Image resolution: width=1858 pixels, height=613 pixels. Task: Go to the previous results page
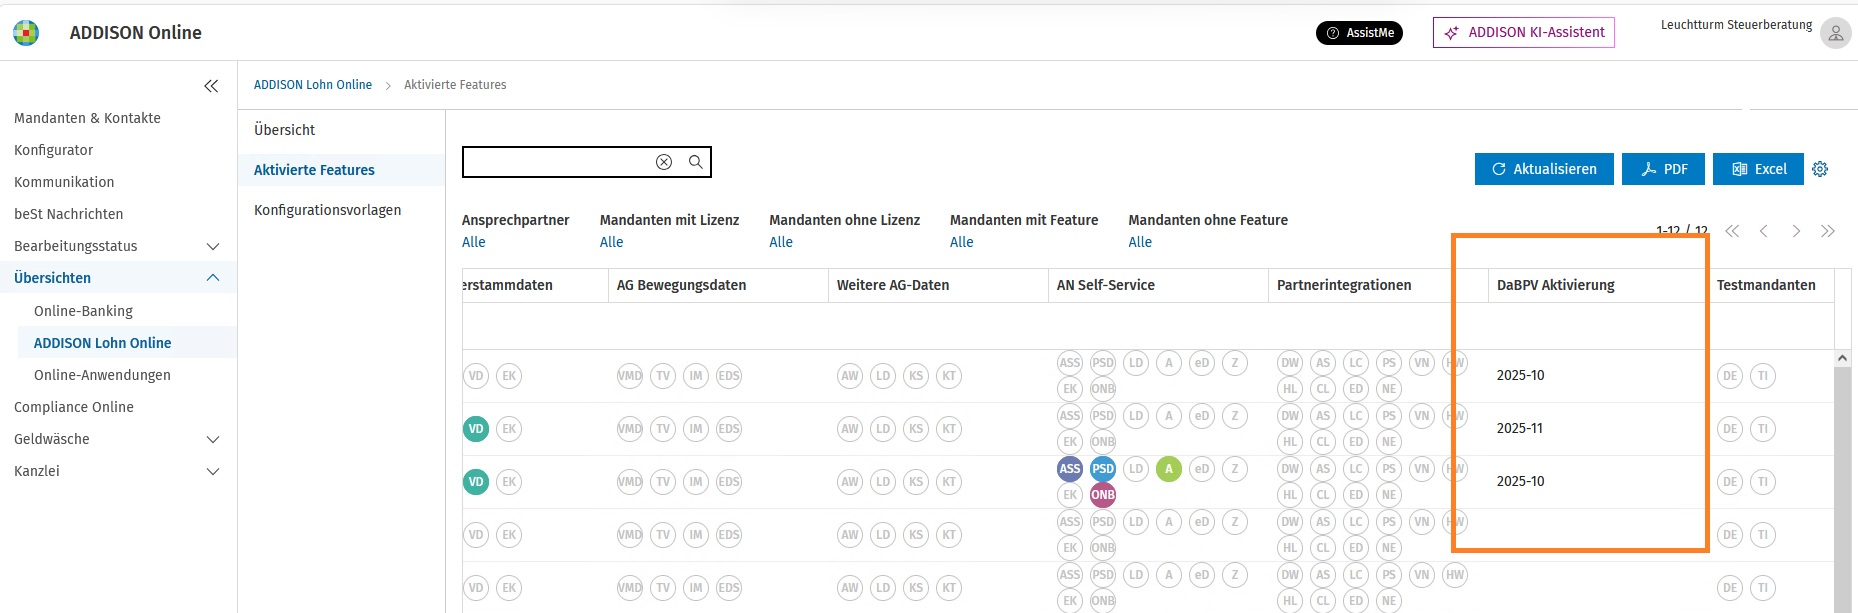(1764, 231)
